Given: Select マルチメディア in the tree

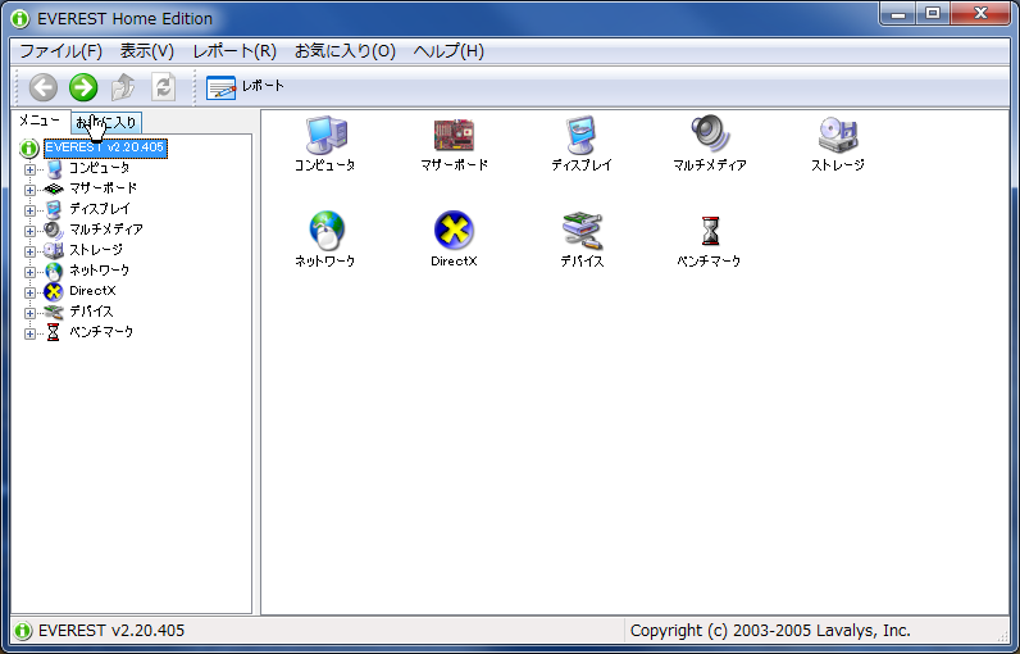Looking at the screenshot, I should (x=106, y=229).
